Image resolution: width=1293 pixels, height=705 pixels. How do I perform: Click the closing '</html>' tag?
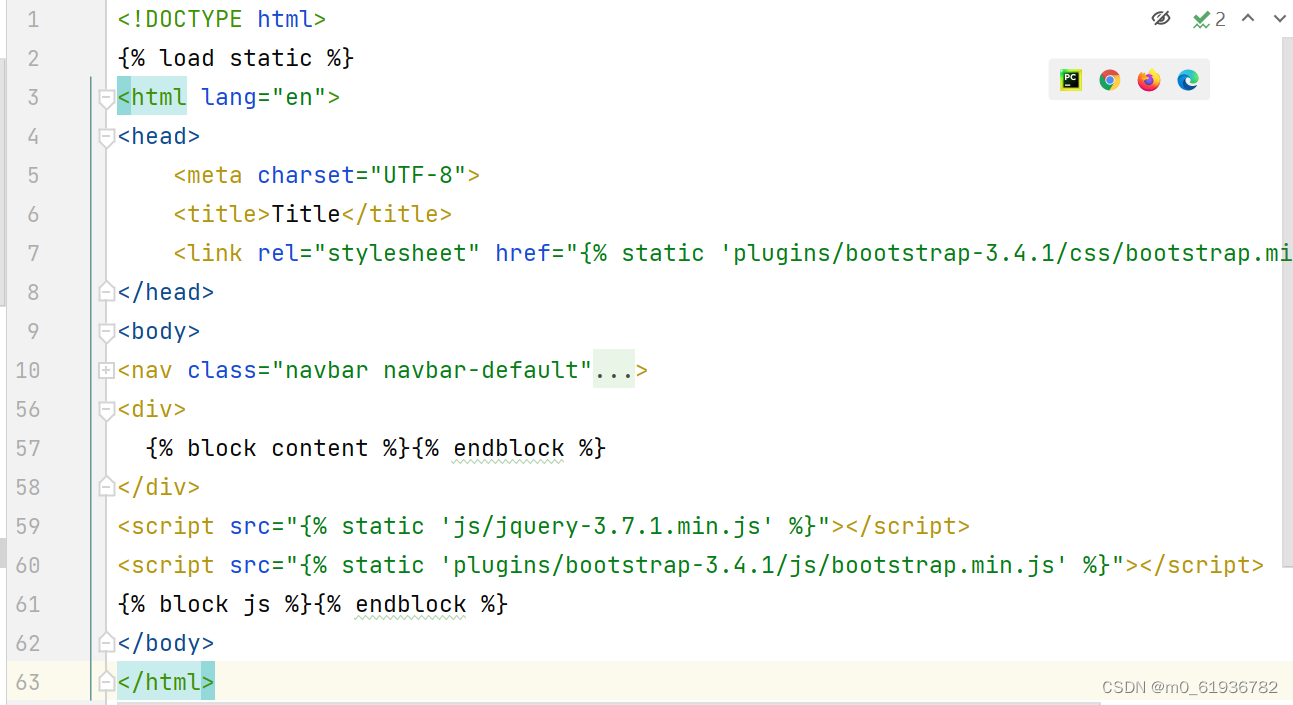pos(166,682)
